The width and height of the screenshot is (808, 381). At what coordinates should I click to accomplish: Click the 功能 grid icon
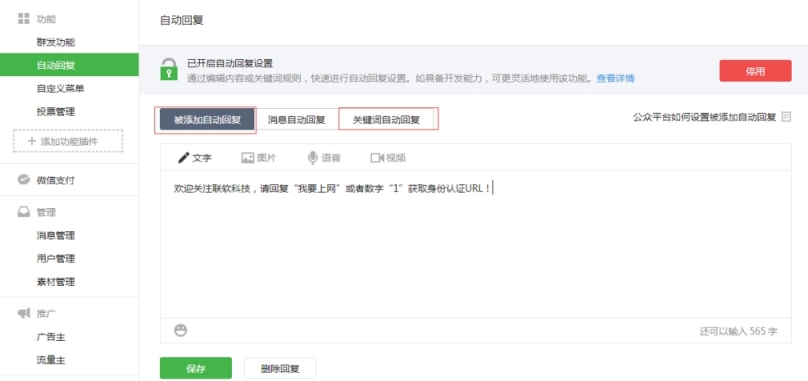click(24, 19)
